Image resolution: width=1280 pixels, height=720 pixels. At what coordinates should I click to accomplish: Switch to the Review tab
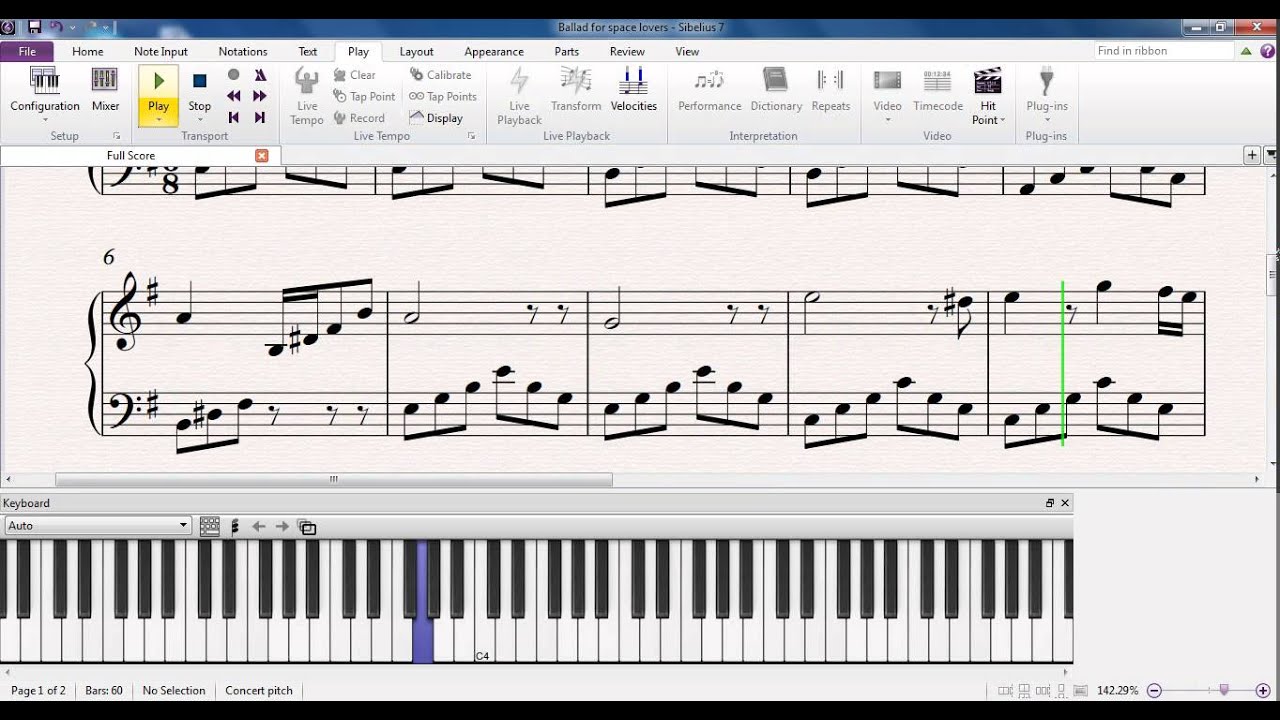(627, 51)
